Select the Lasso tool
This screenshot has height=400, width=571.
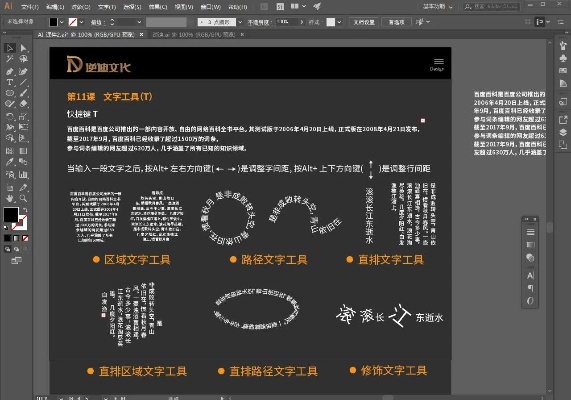(x=23, y=59)
